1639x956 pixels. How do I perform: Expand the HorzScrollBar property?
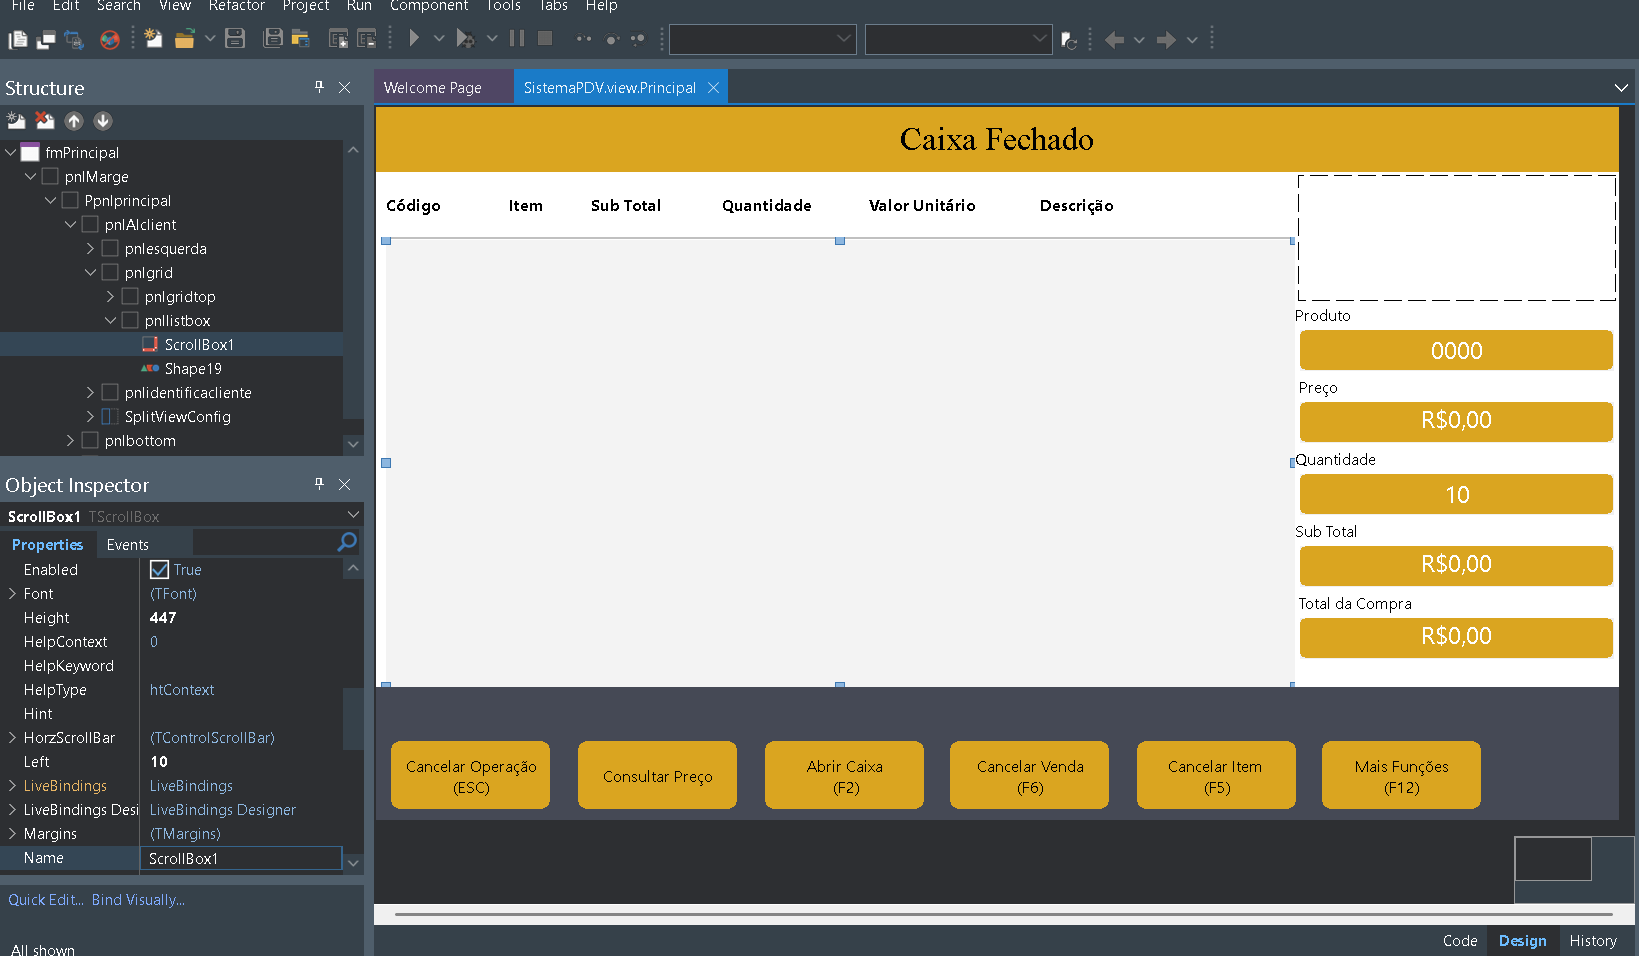pos(13,738)
